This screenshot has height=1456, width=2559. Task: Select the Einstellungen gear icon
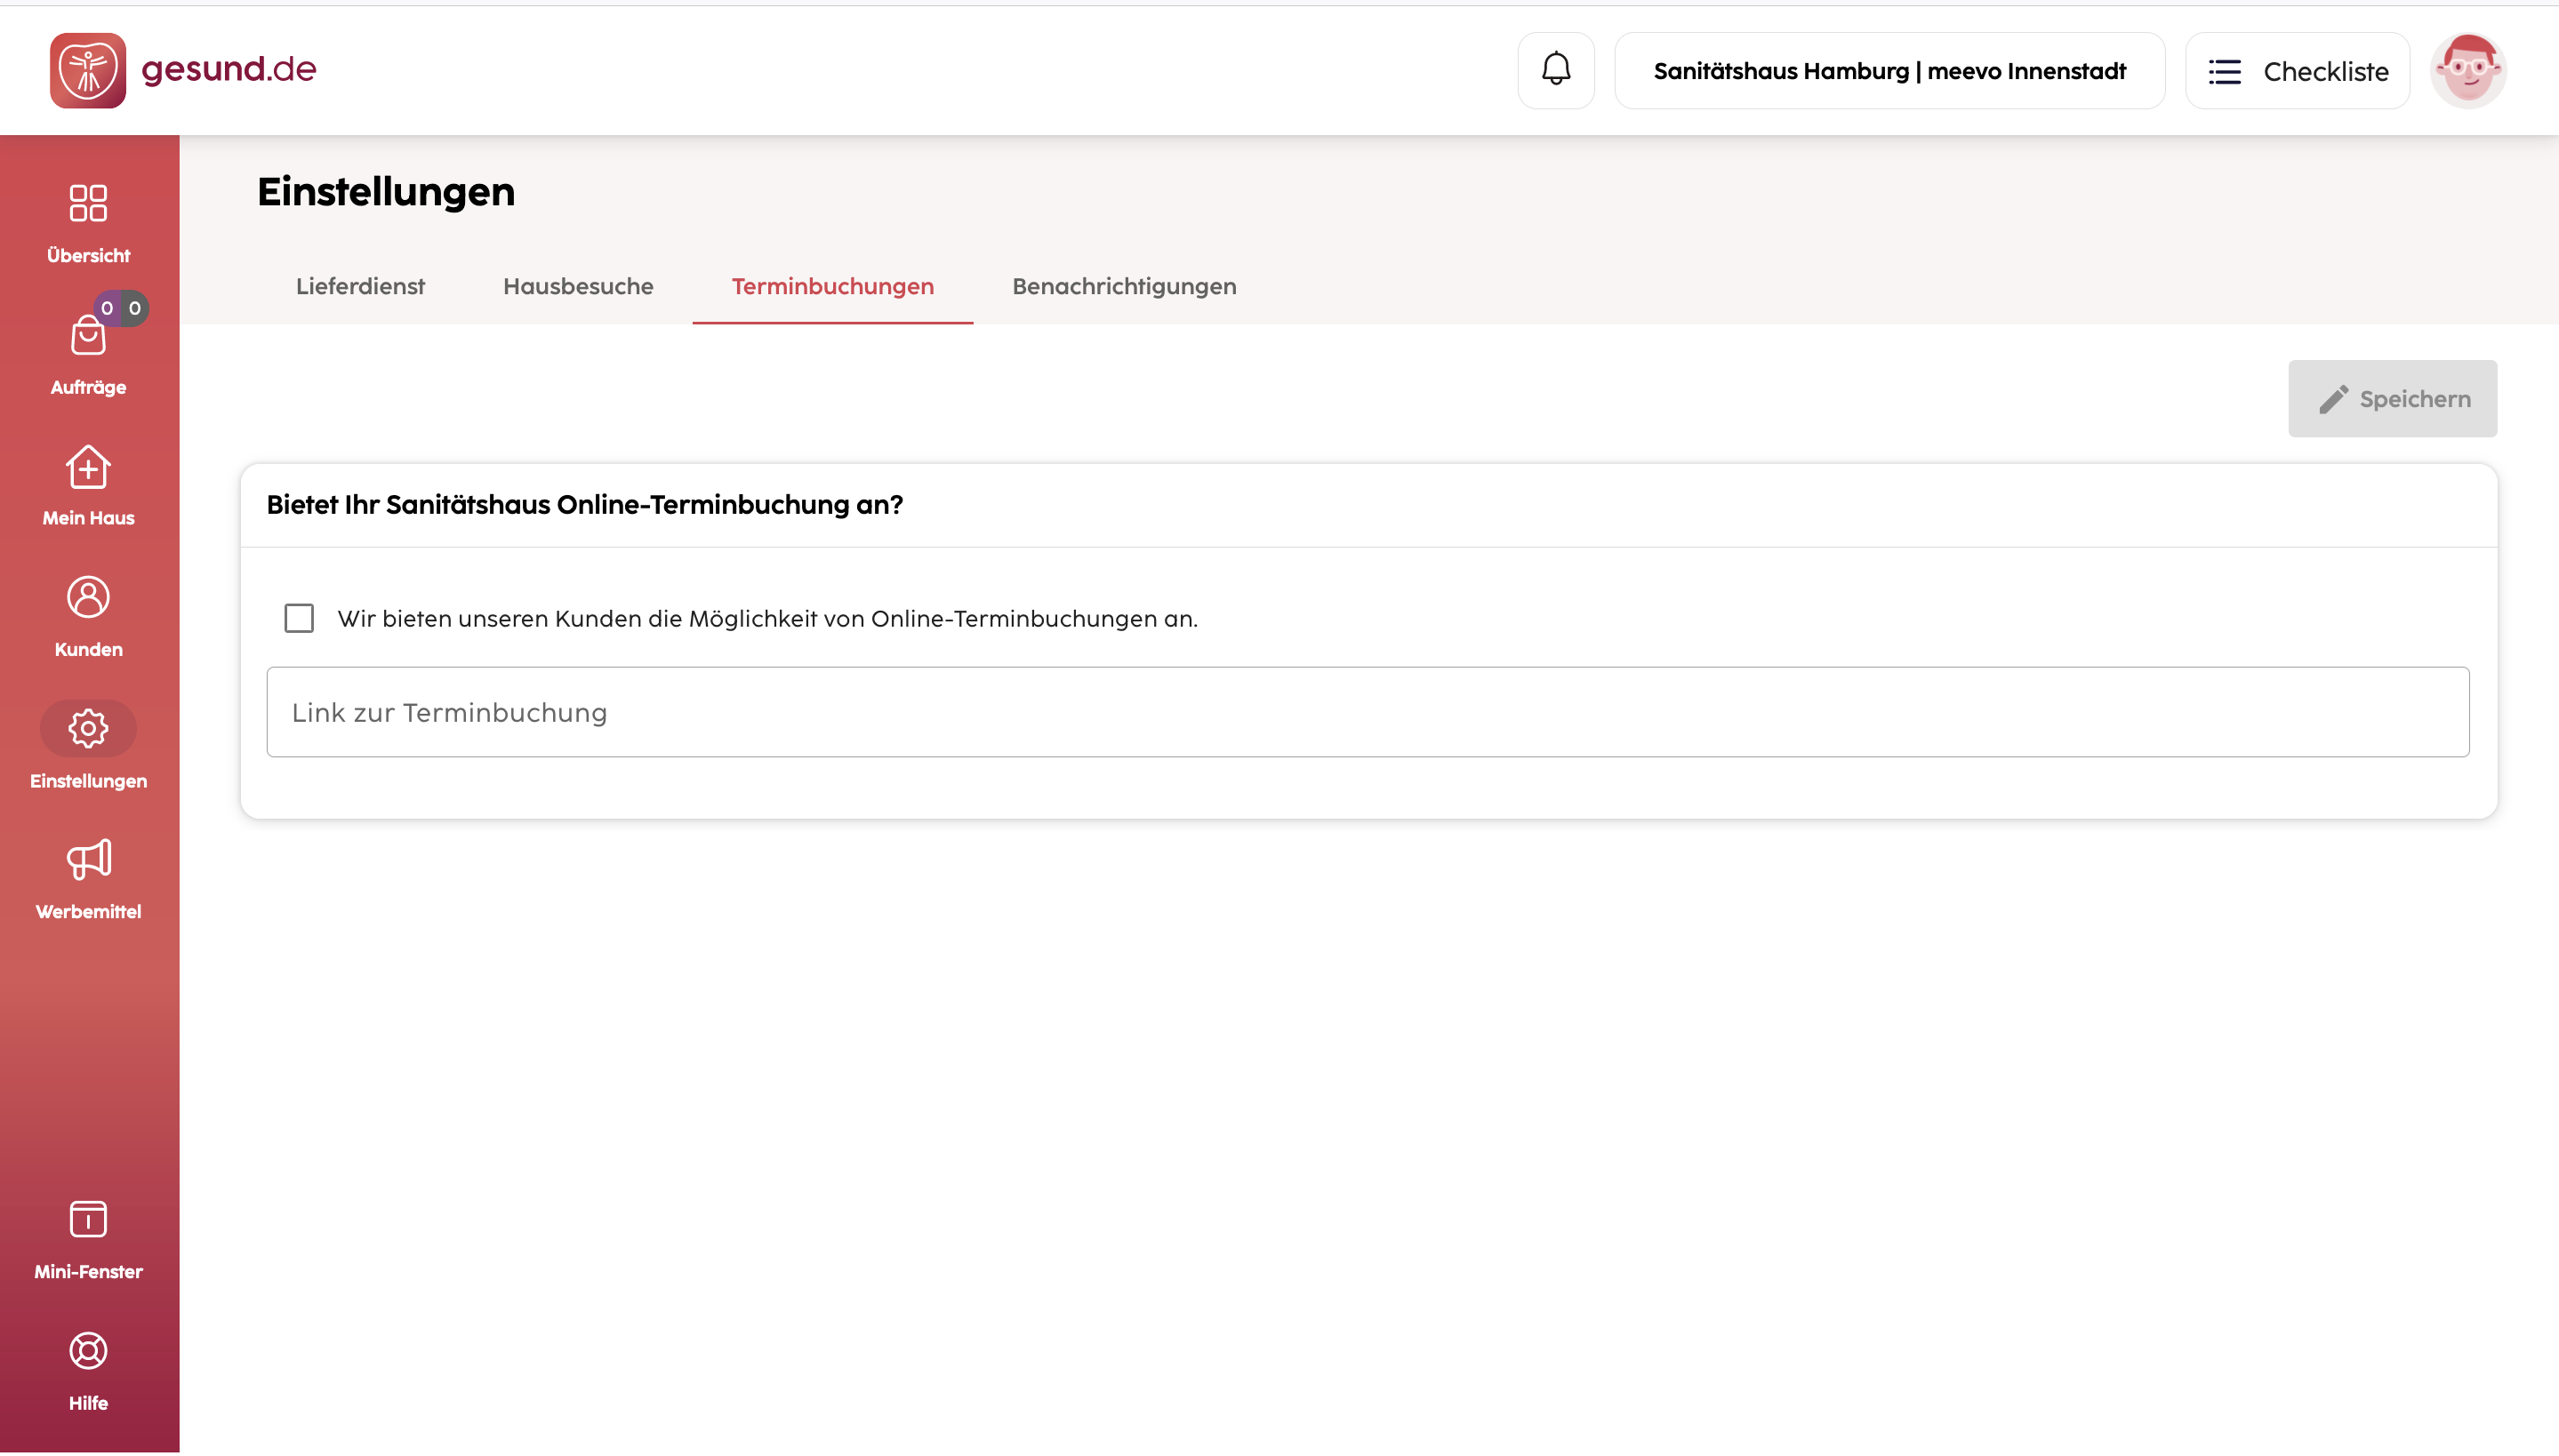[x=88, y=728]
